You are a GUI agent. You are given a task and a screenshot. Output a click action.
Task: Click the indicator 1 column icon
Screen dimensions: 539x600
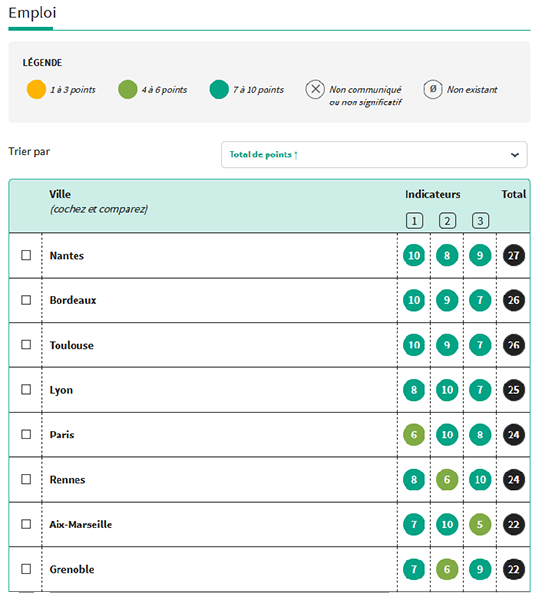tap(414, 221)
